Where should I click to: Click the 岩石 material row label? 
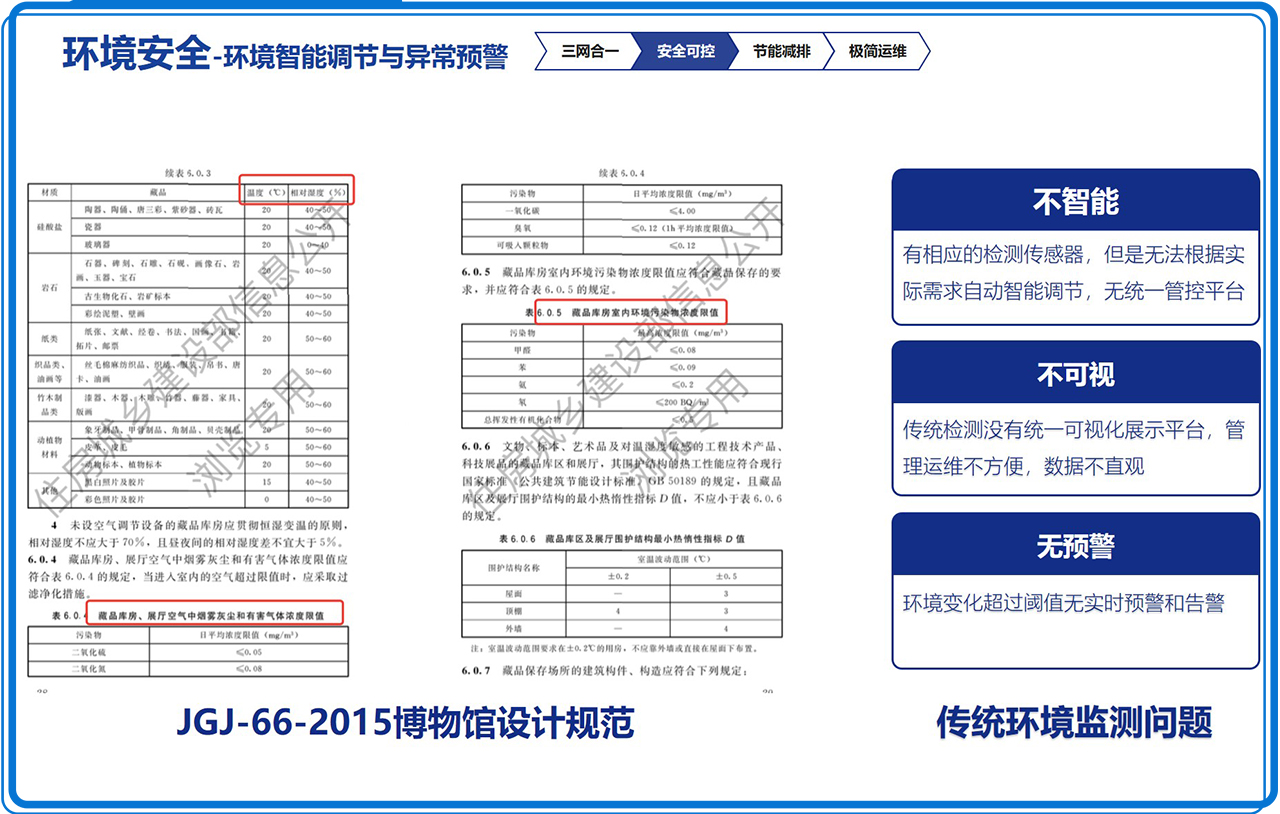tap(49, 288)
